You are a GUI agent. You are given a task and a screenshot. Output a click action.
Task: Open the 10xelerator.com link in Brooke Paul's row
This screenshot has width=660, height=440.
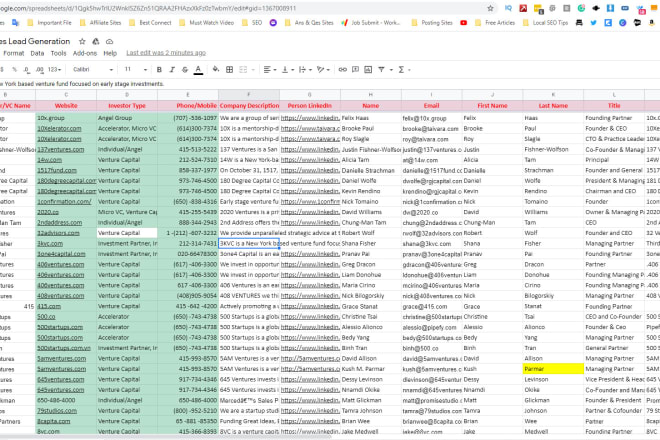click(59, 128)
